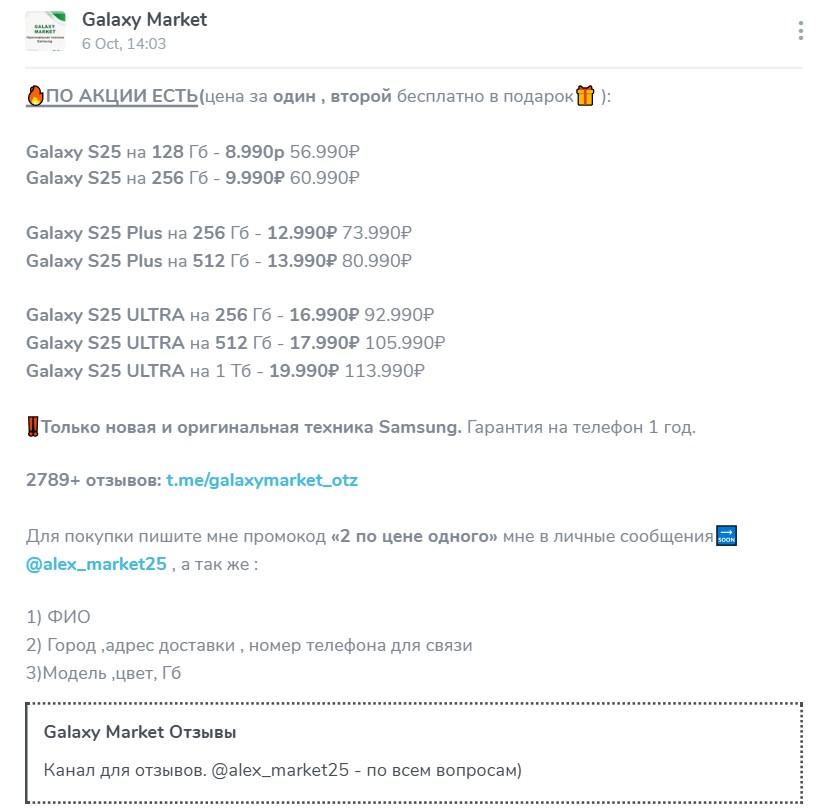Open the Galaxy Market Отзывы preview title
This screenshot has height=810, width=818.
[x=140, y=732]
